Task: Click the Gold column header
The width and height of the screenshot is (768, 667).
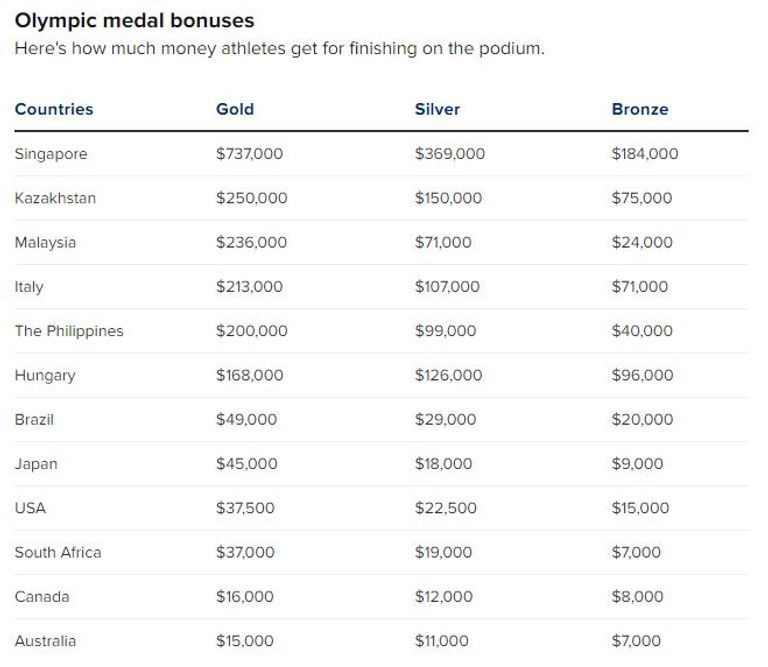Action: [x=235, y=109]
